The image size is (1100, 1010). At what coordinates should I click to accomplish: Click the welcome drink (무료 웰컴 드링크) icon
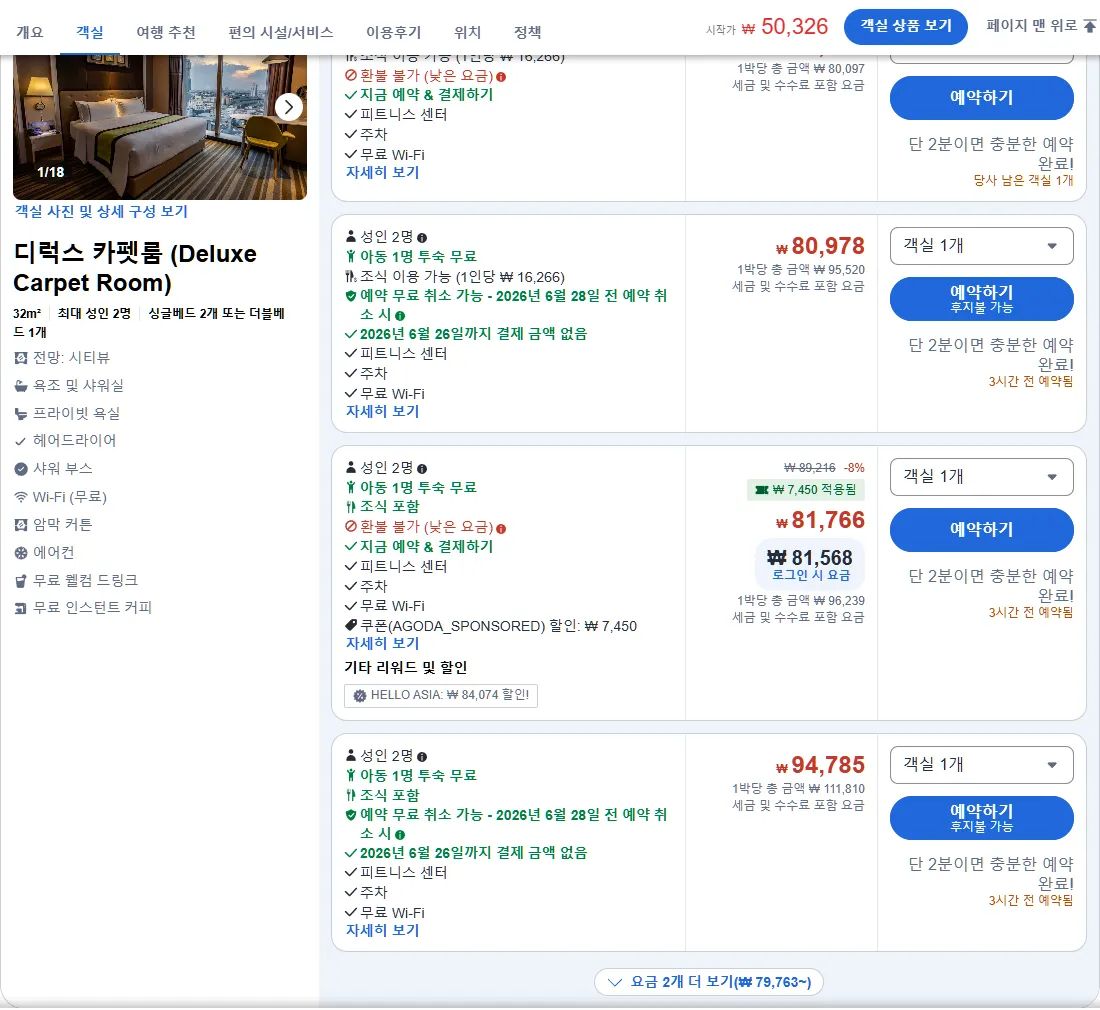coord(21,581)
